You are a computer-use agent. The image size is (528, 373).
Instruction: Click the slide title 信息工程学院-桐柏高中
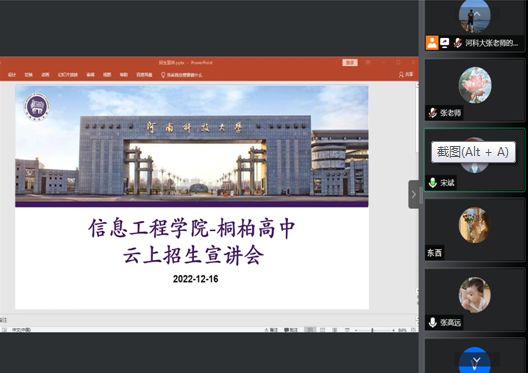192,228
